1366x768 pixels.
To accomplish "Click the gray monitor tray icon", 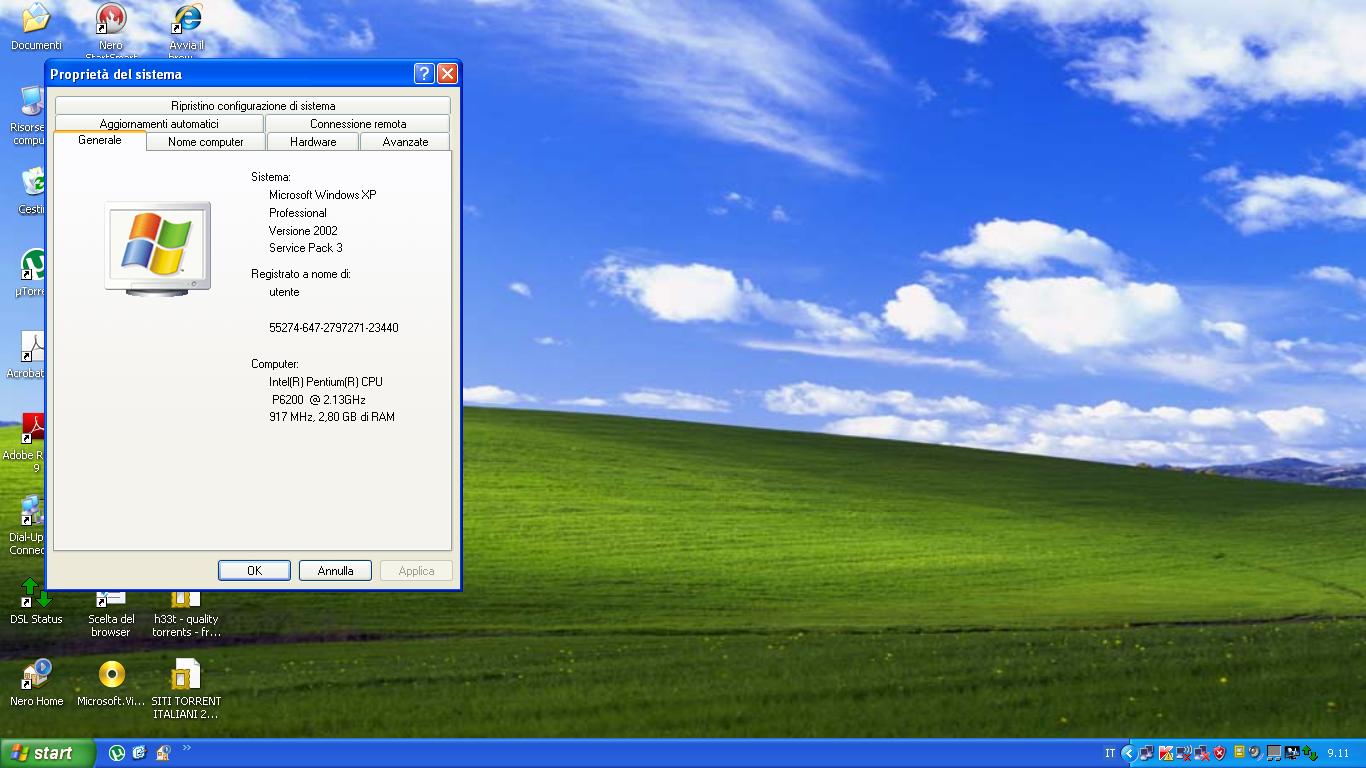I will (x=1274, y=753).
